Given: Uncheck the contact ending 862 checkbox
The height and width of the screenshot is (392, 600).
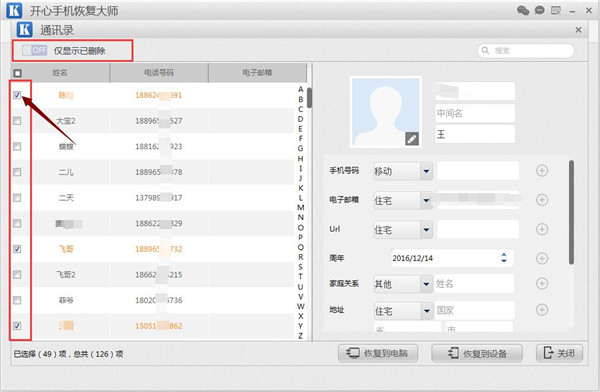Looking at the screenshot, I should tap(17, 326).
